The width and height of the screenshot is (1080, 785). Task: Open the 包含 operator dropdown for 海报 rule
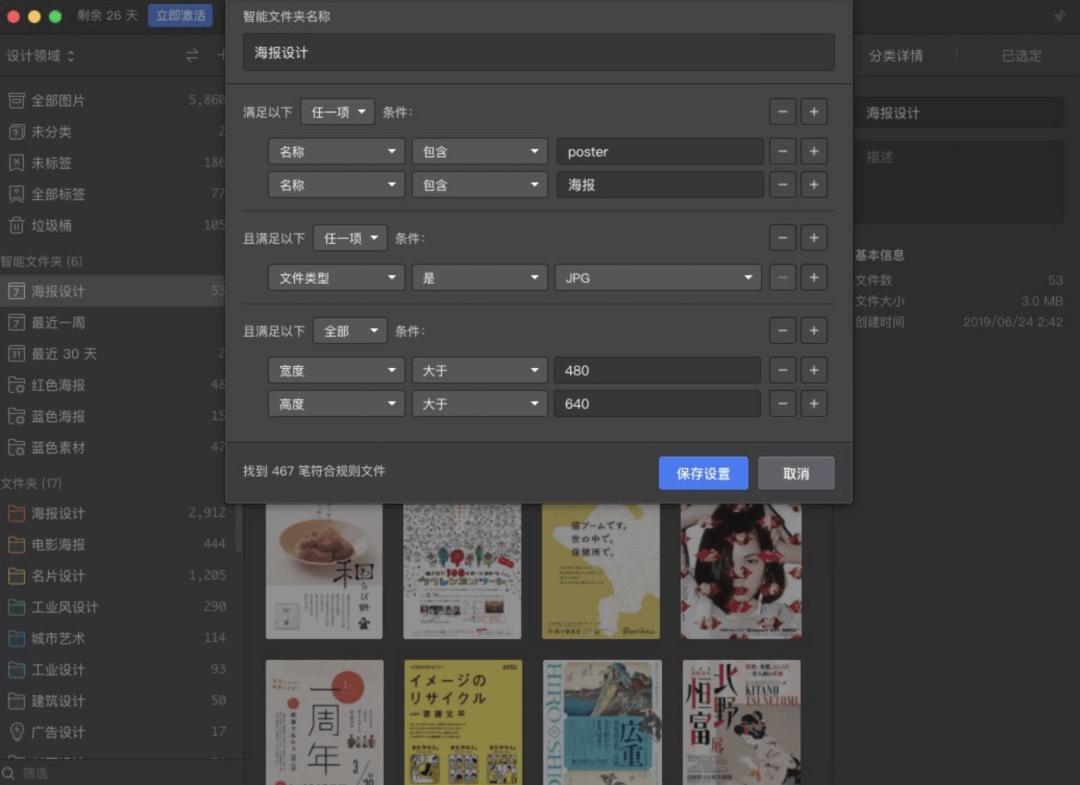[479, 184]
